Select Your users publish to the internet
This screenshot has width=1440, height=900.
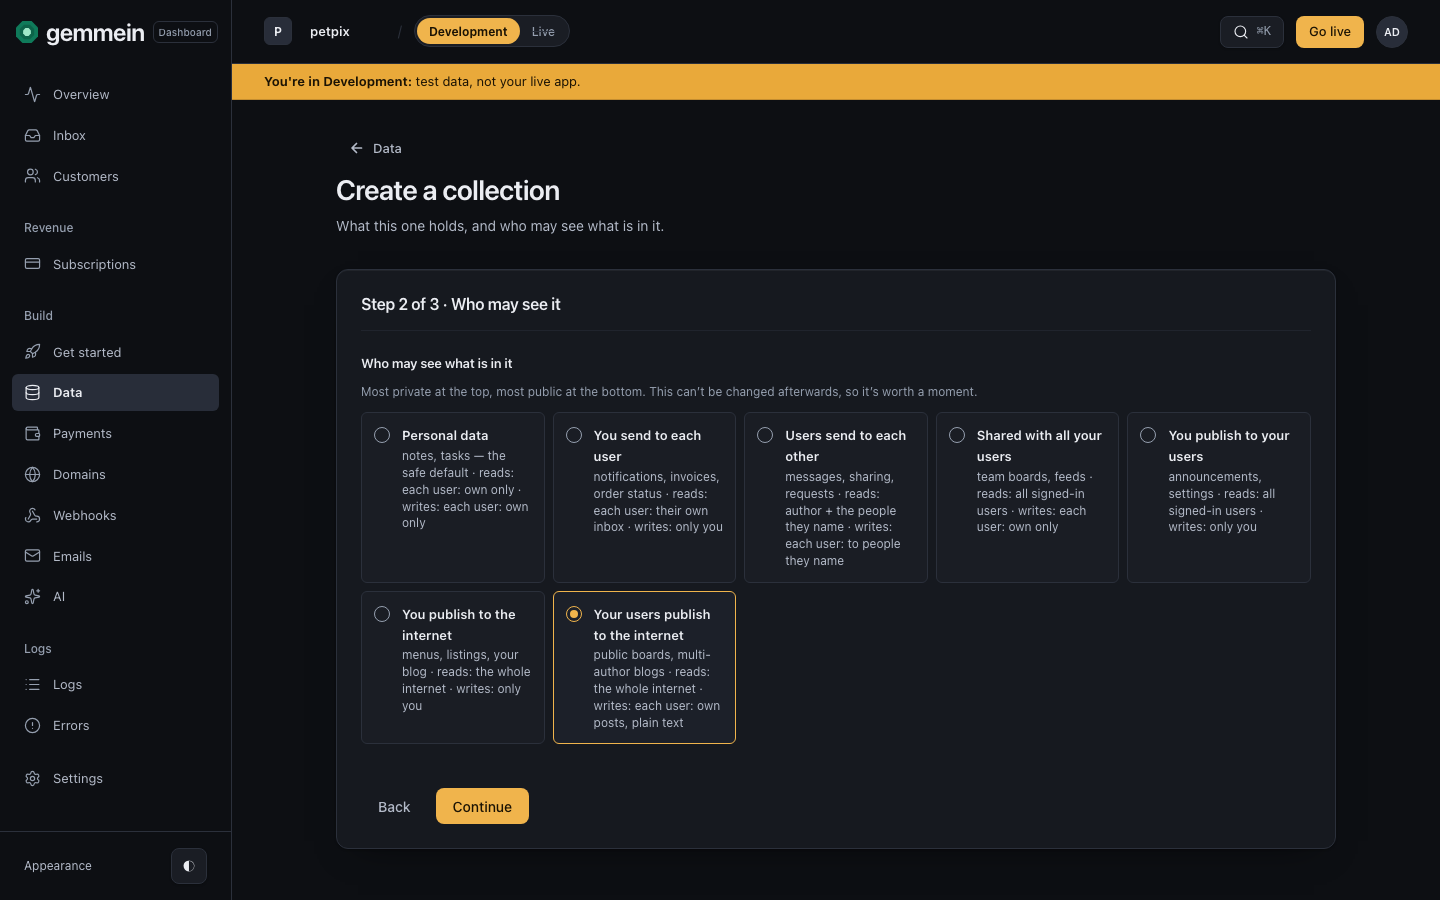pos(644,667)
